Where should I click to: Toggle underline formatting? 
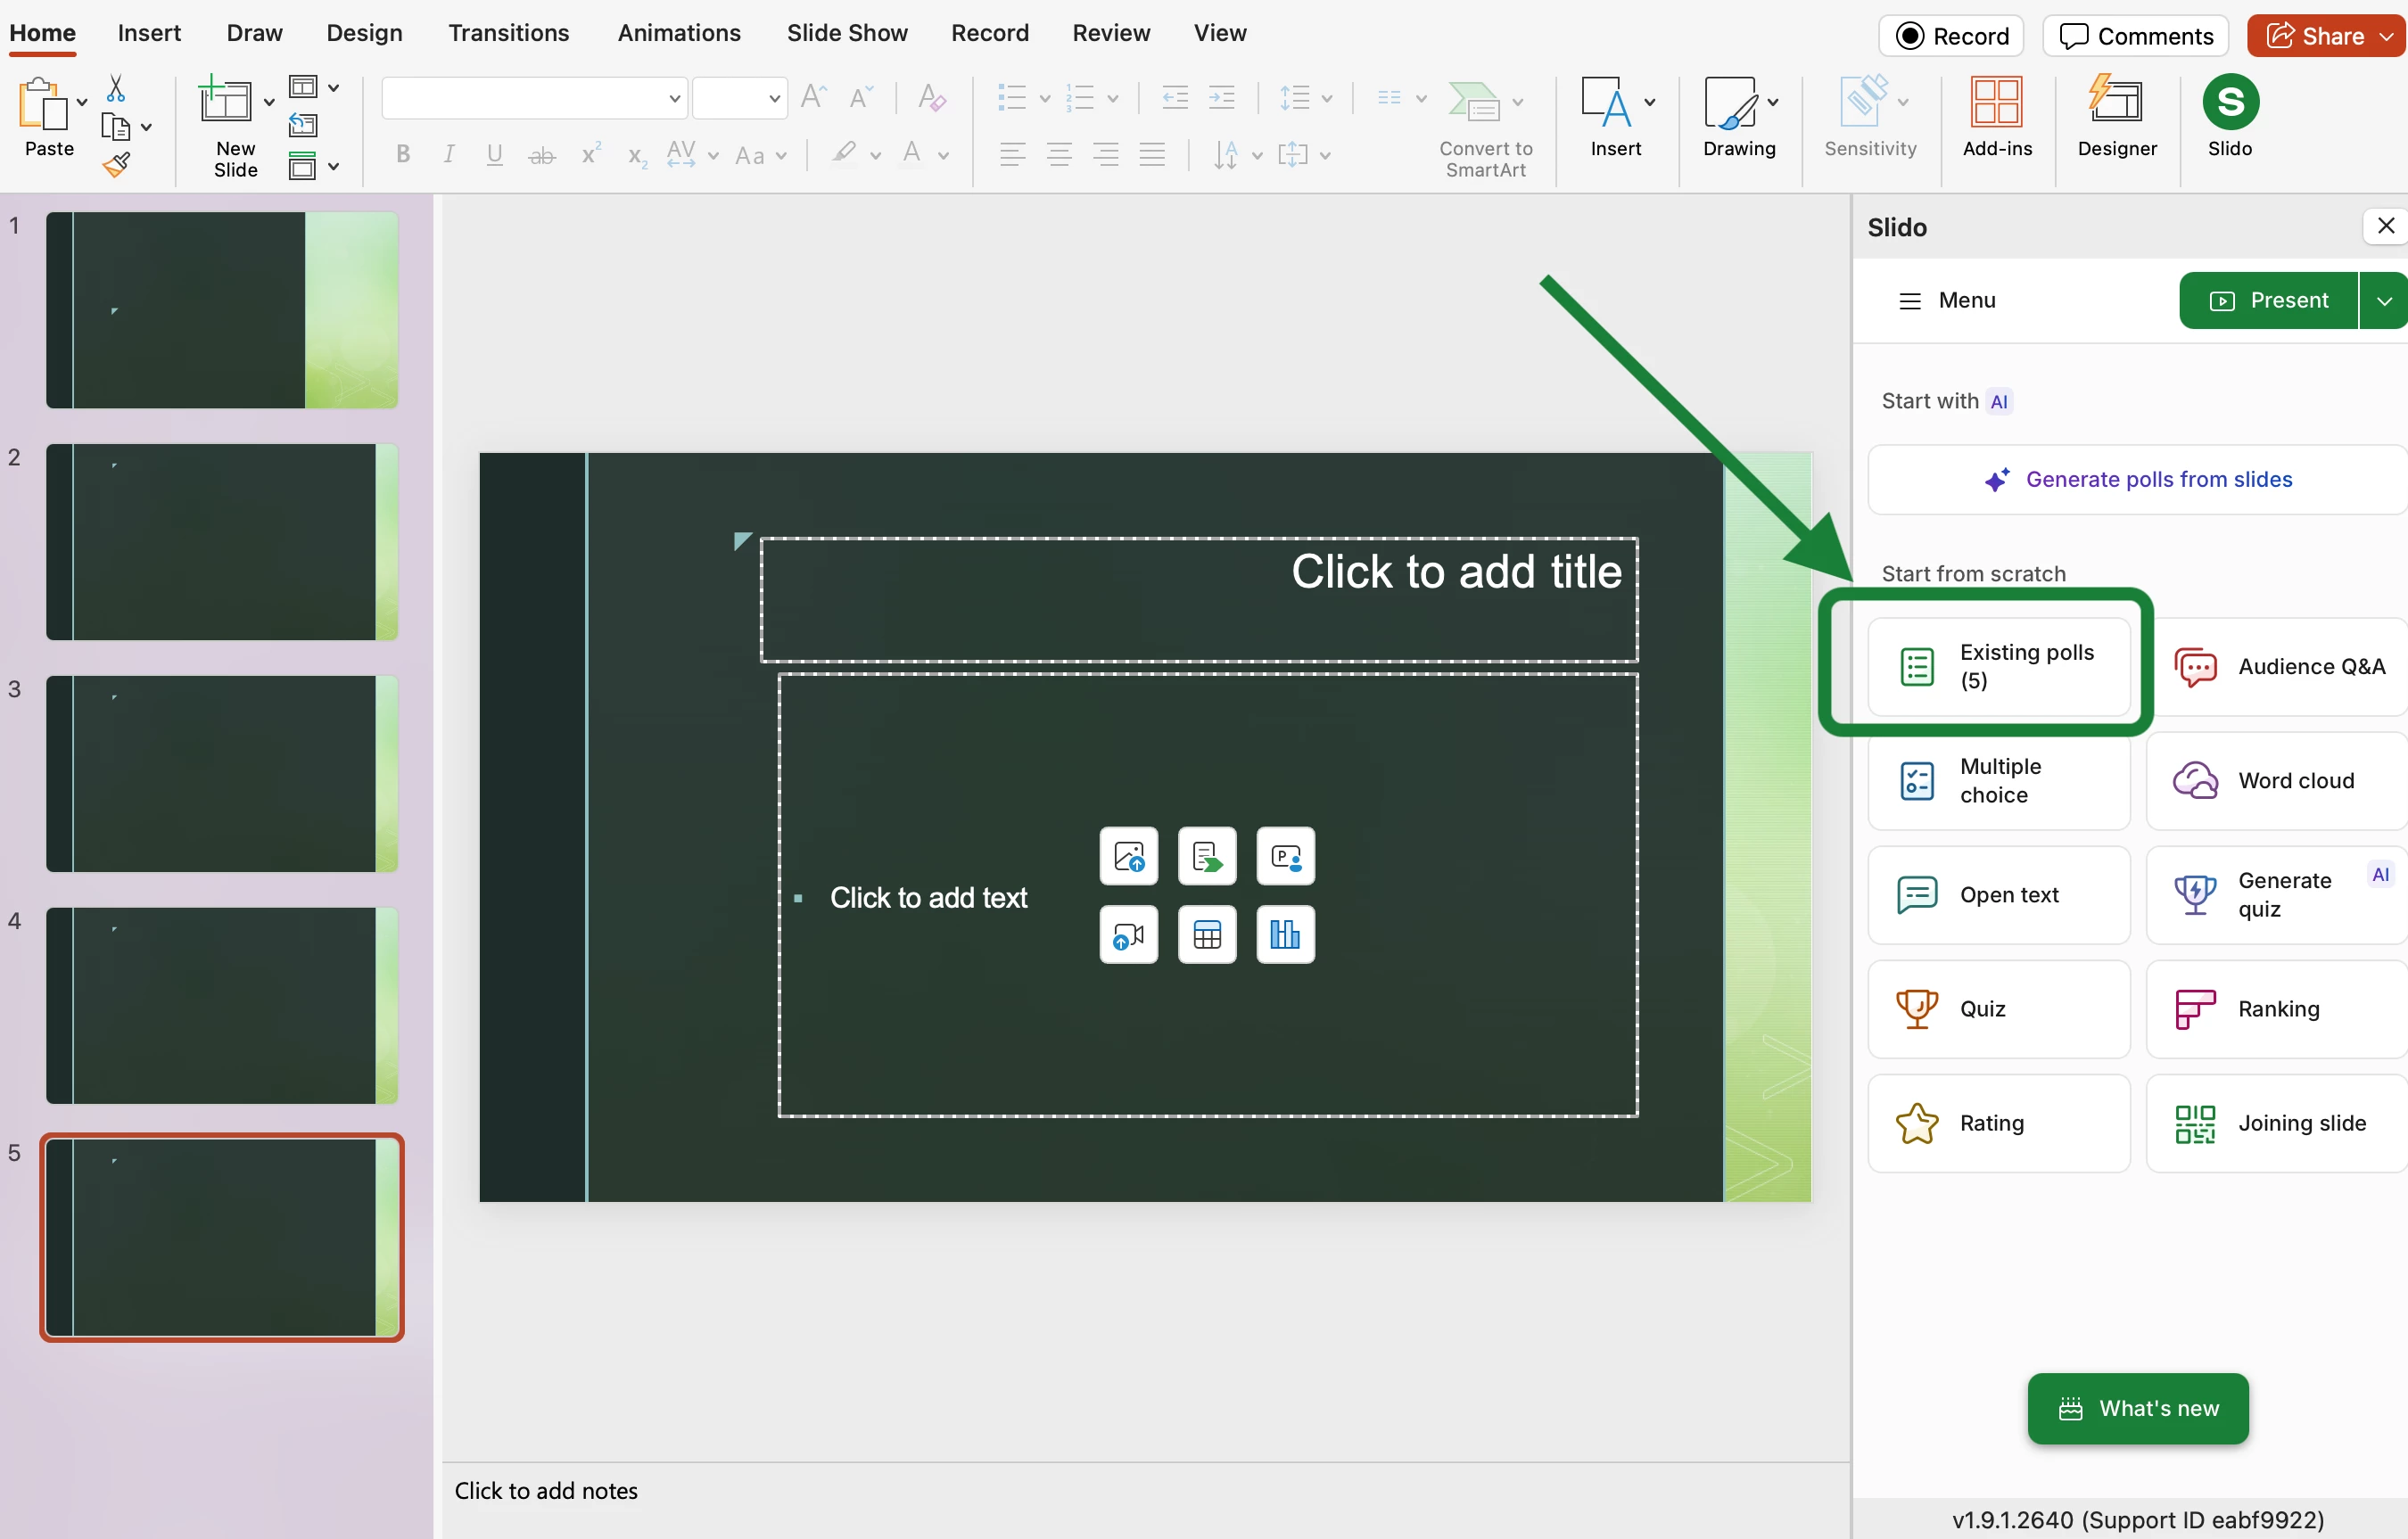click(x=494, y=155)
